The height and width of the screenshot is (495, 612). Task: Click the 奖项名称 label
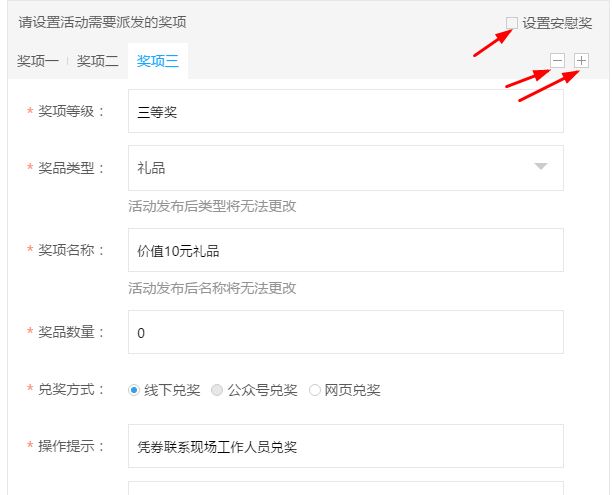pos(71,250)
